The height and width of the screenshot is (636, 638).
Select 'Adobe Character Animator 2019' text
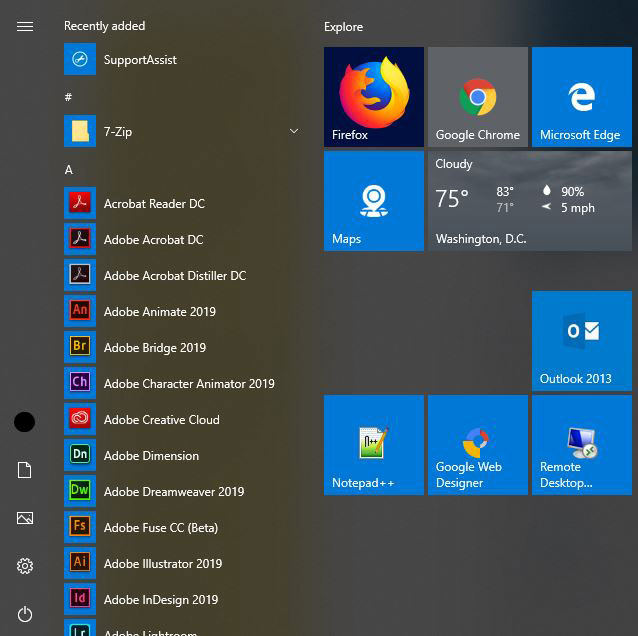point(189,384)
